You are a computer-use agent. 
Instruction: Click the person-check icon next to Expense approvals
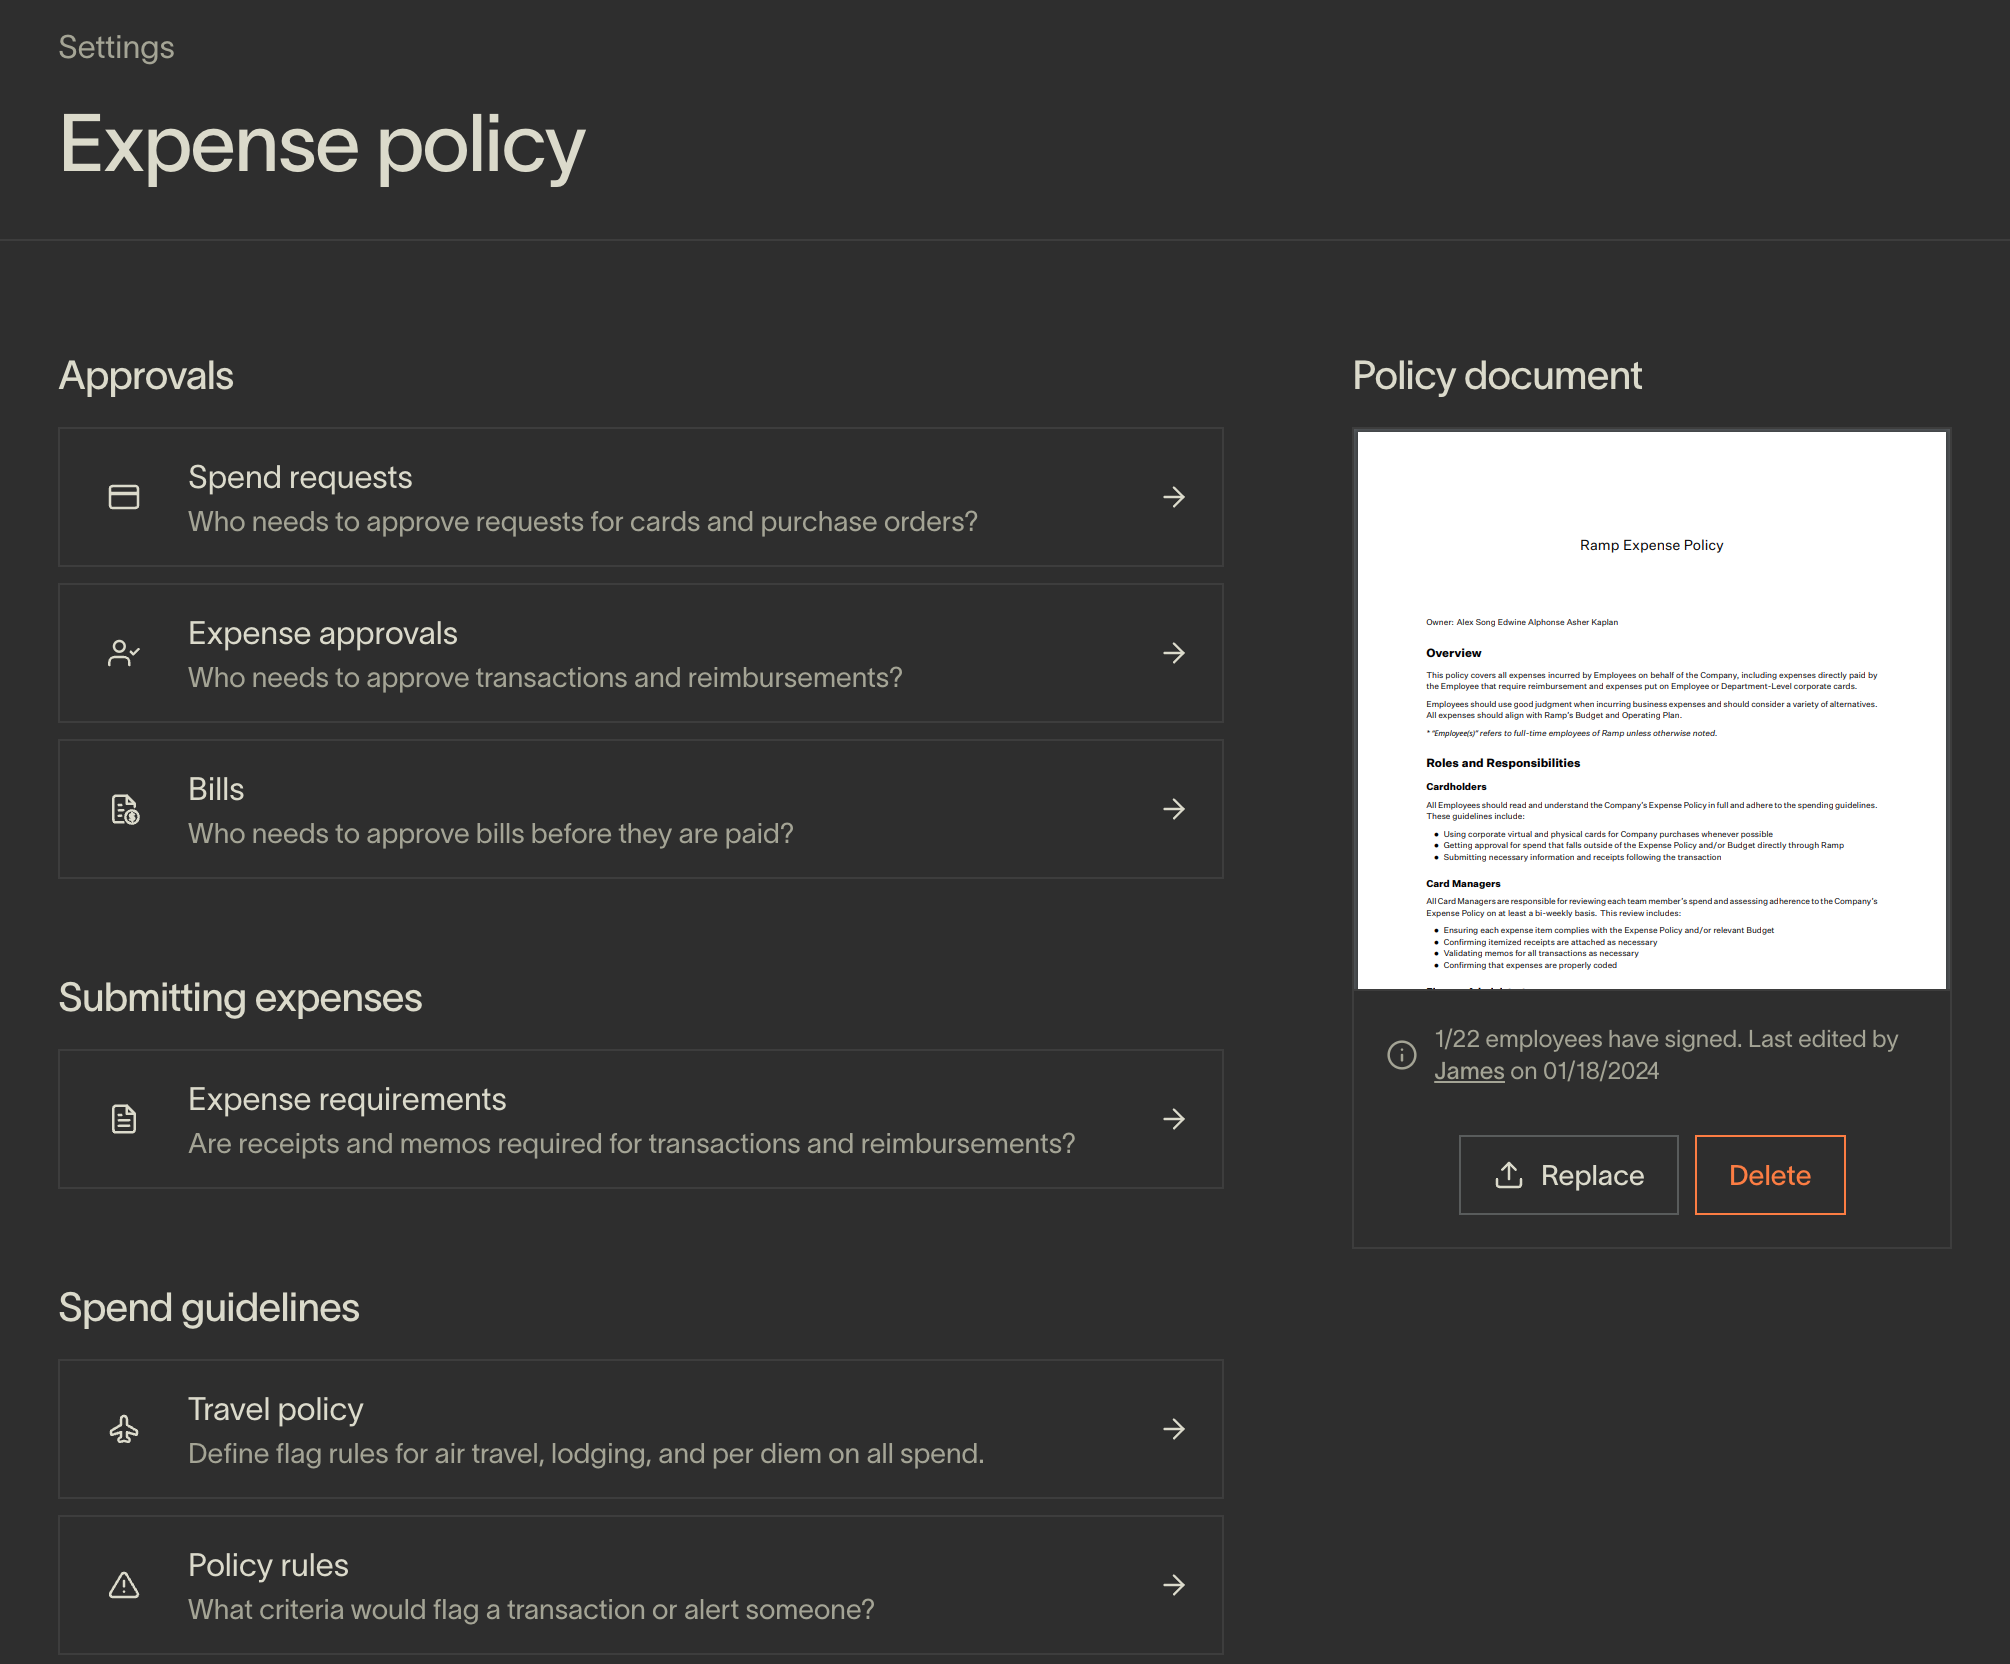tap(123, 652)
